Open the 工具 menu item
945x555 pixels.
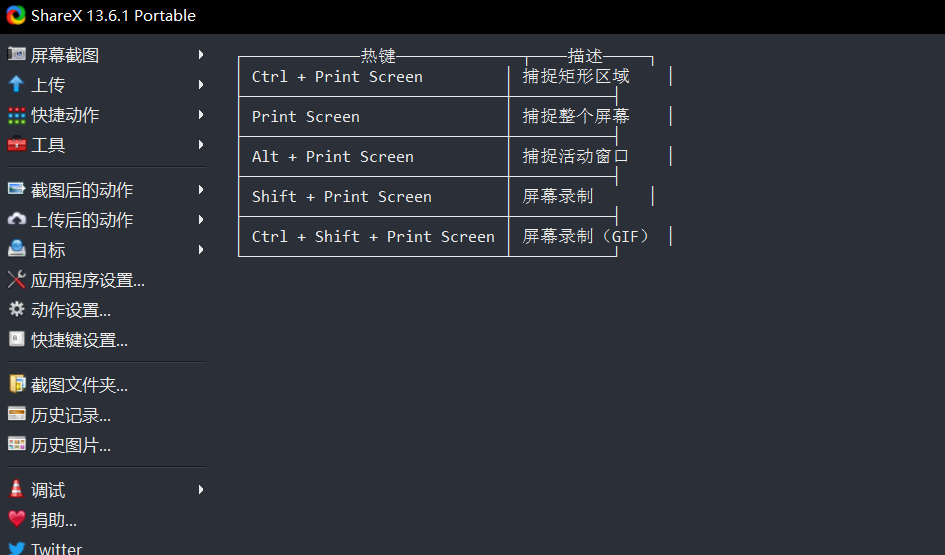48,145
